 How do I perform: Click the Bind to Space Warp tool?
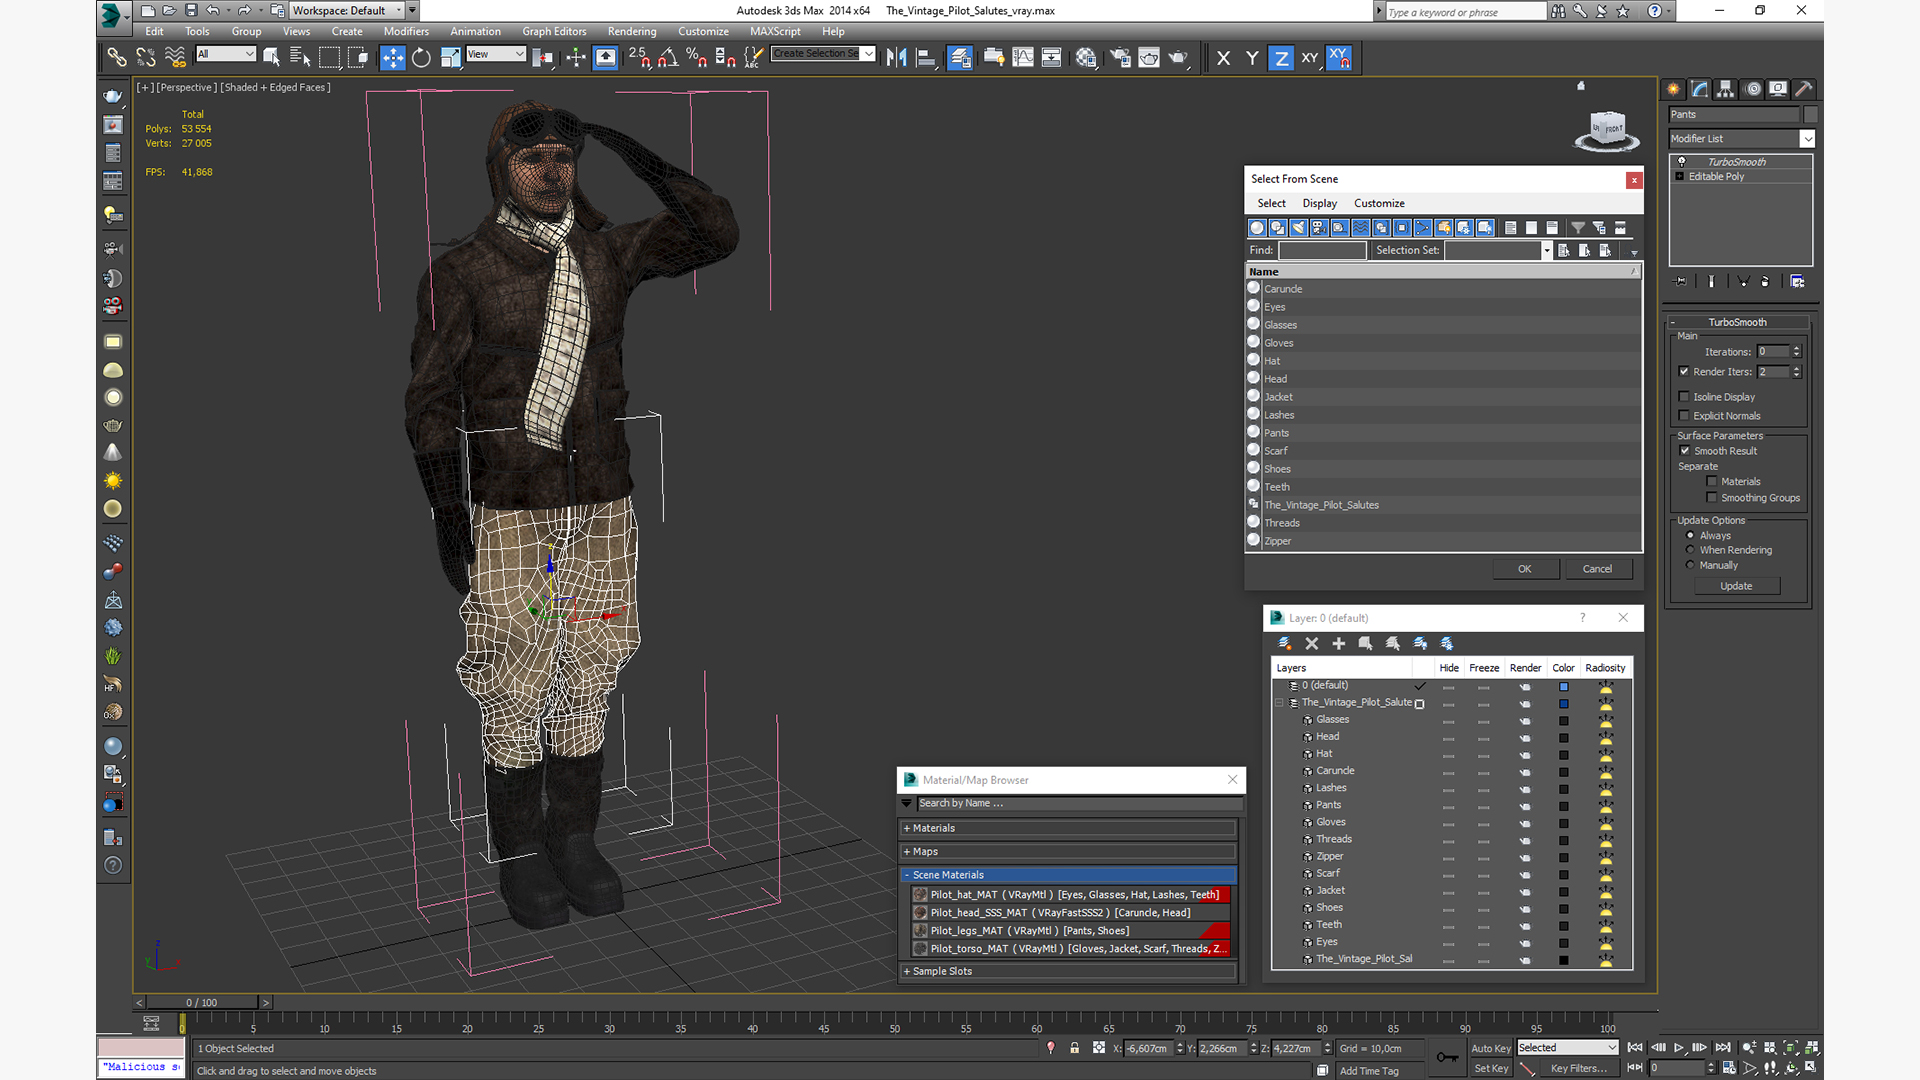coord(175,58)
